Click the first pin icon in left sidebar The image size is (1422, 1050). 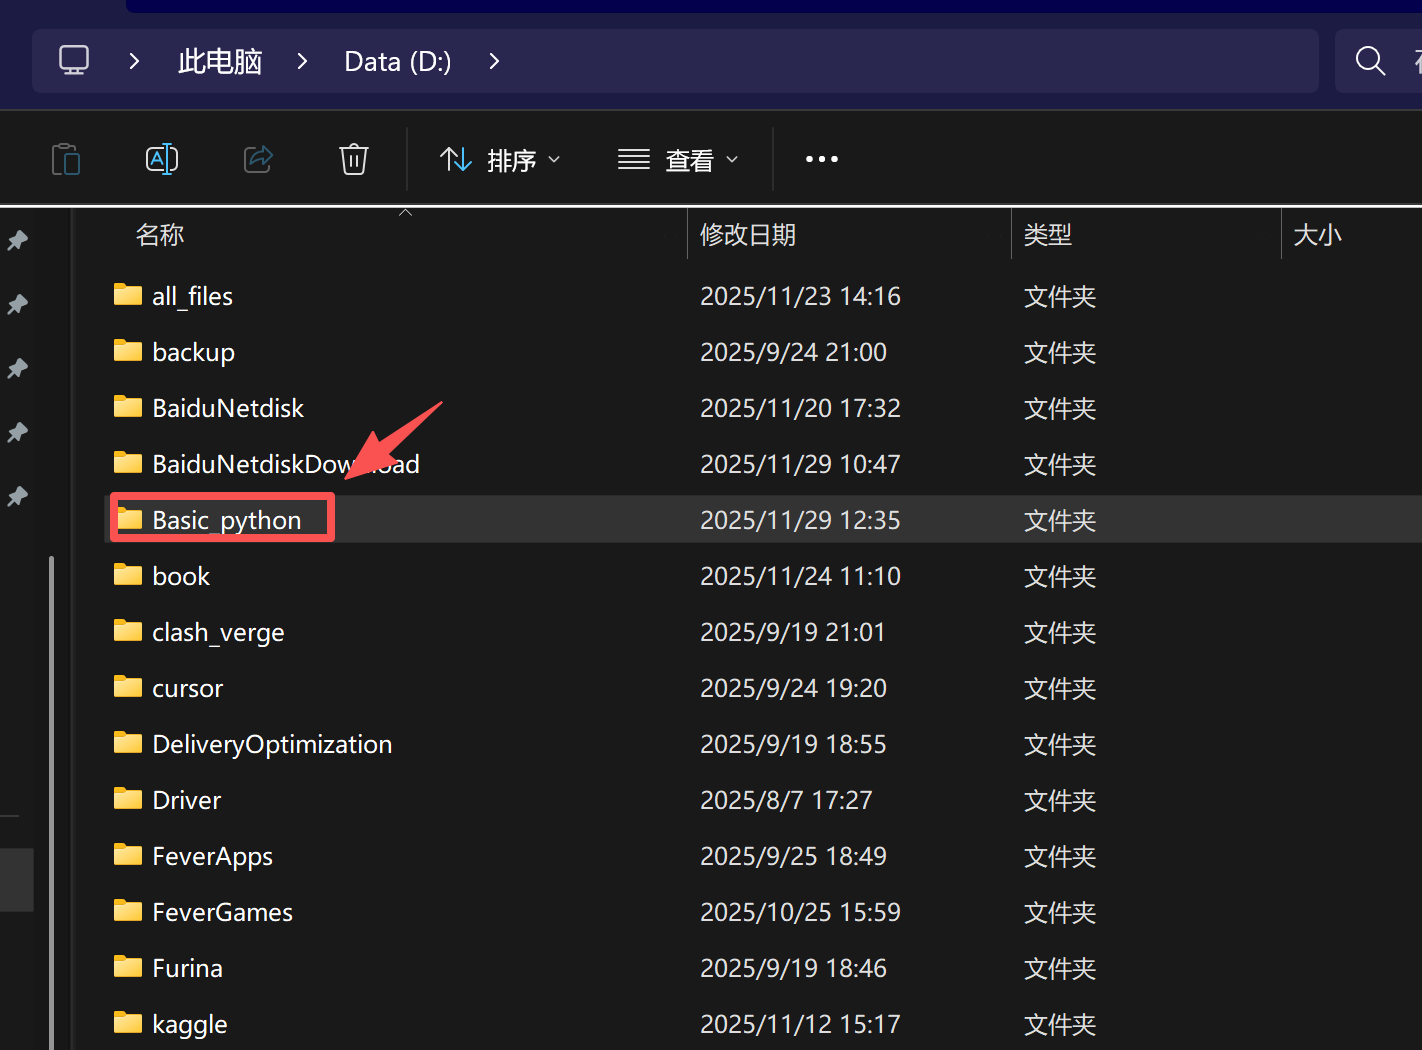pyautogui.click(x=18, y=240)
